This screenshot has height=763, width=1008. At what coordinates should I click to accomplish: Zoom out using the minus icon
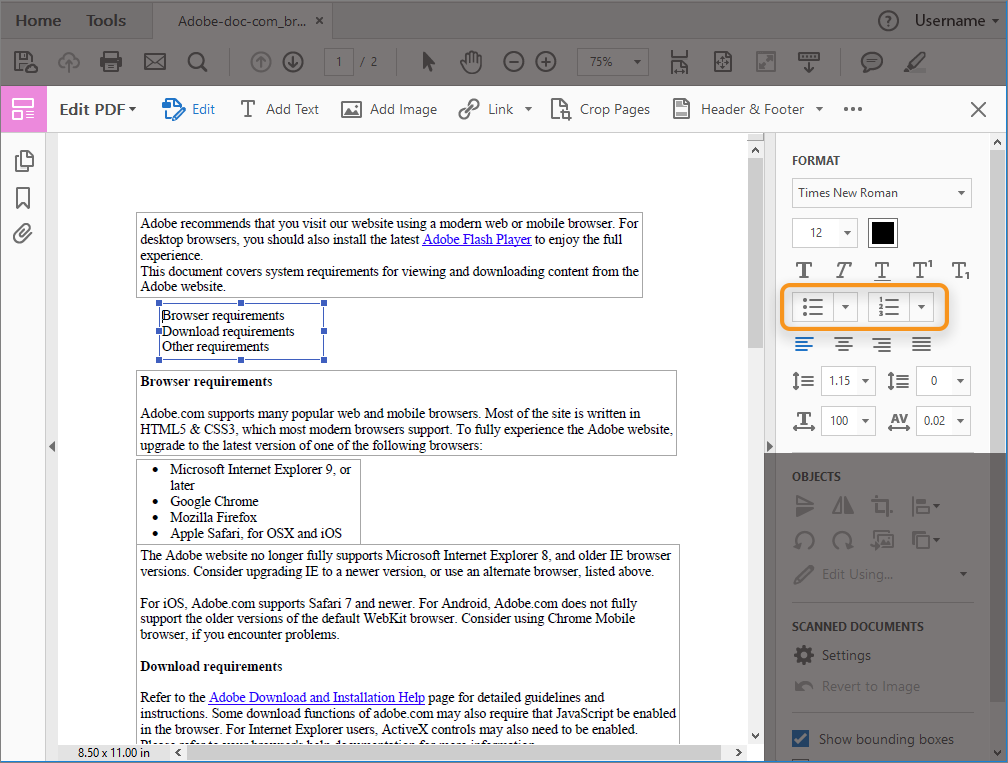[513, 61]
